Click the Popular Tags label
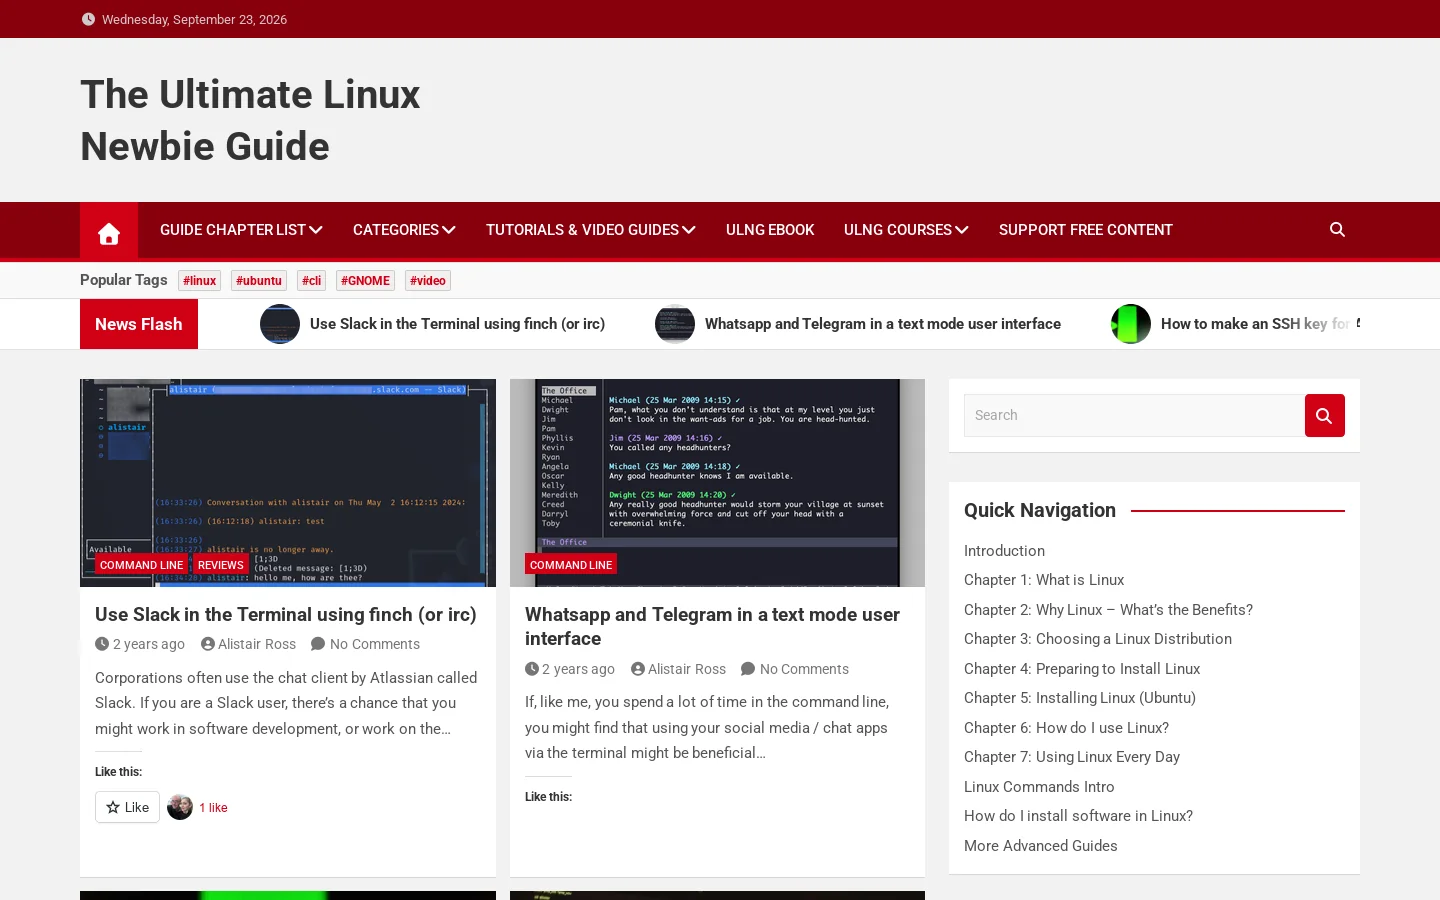Screen dimensions: 1440x900 (124, 280)
